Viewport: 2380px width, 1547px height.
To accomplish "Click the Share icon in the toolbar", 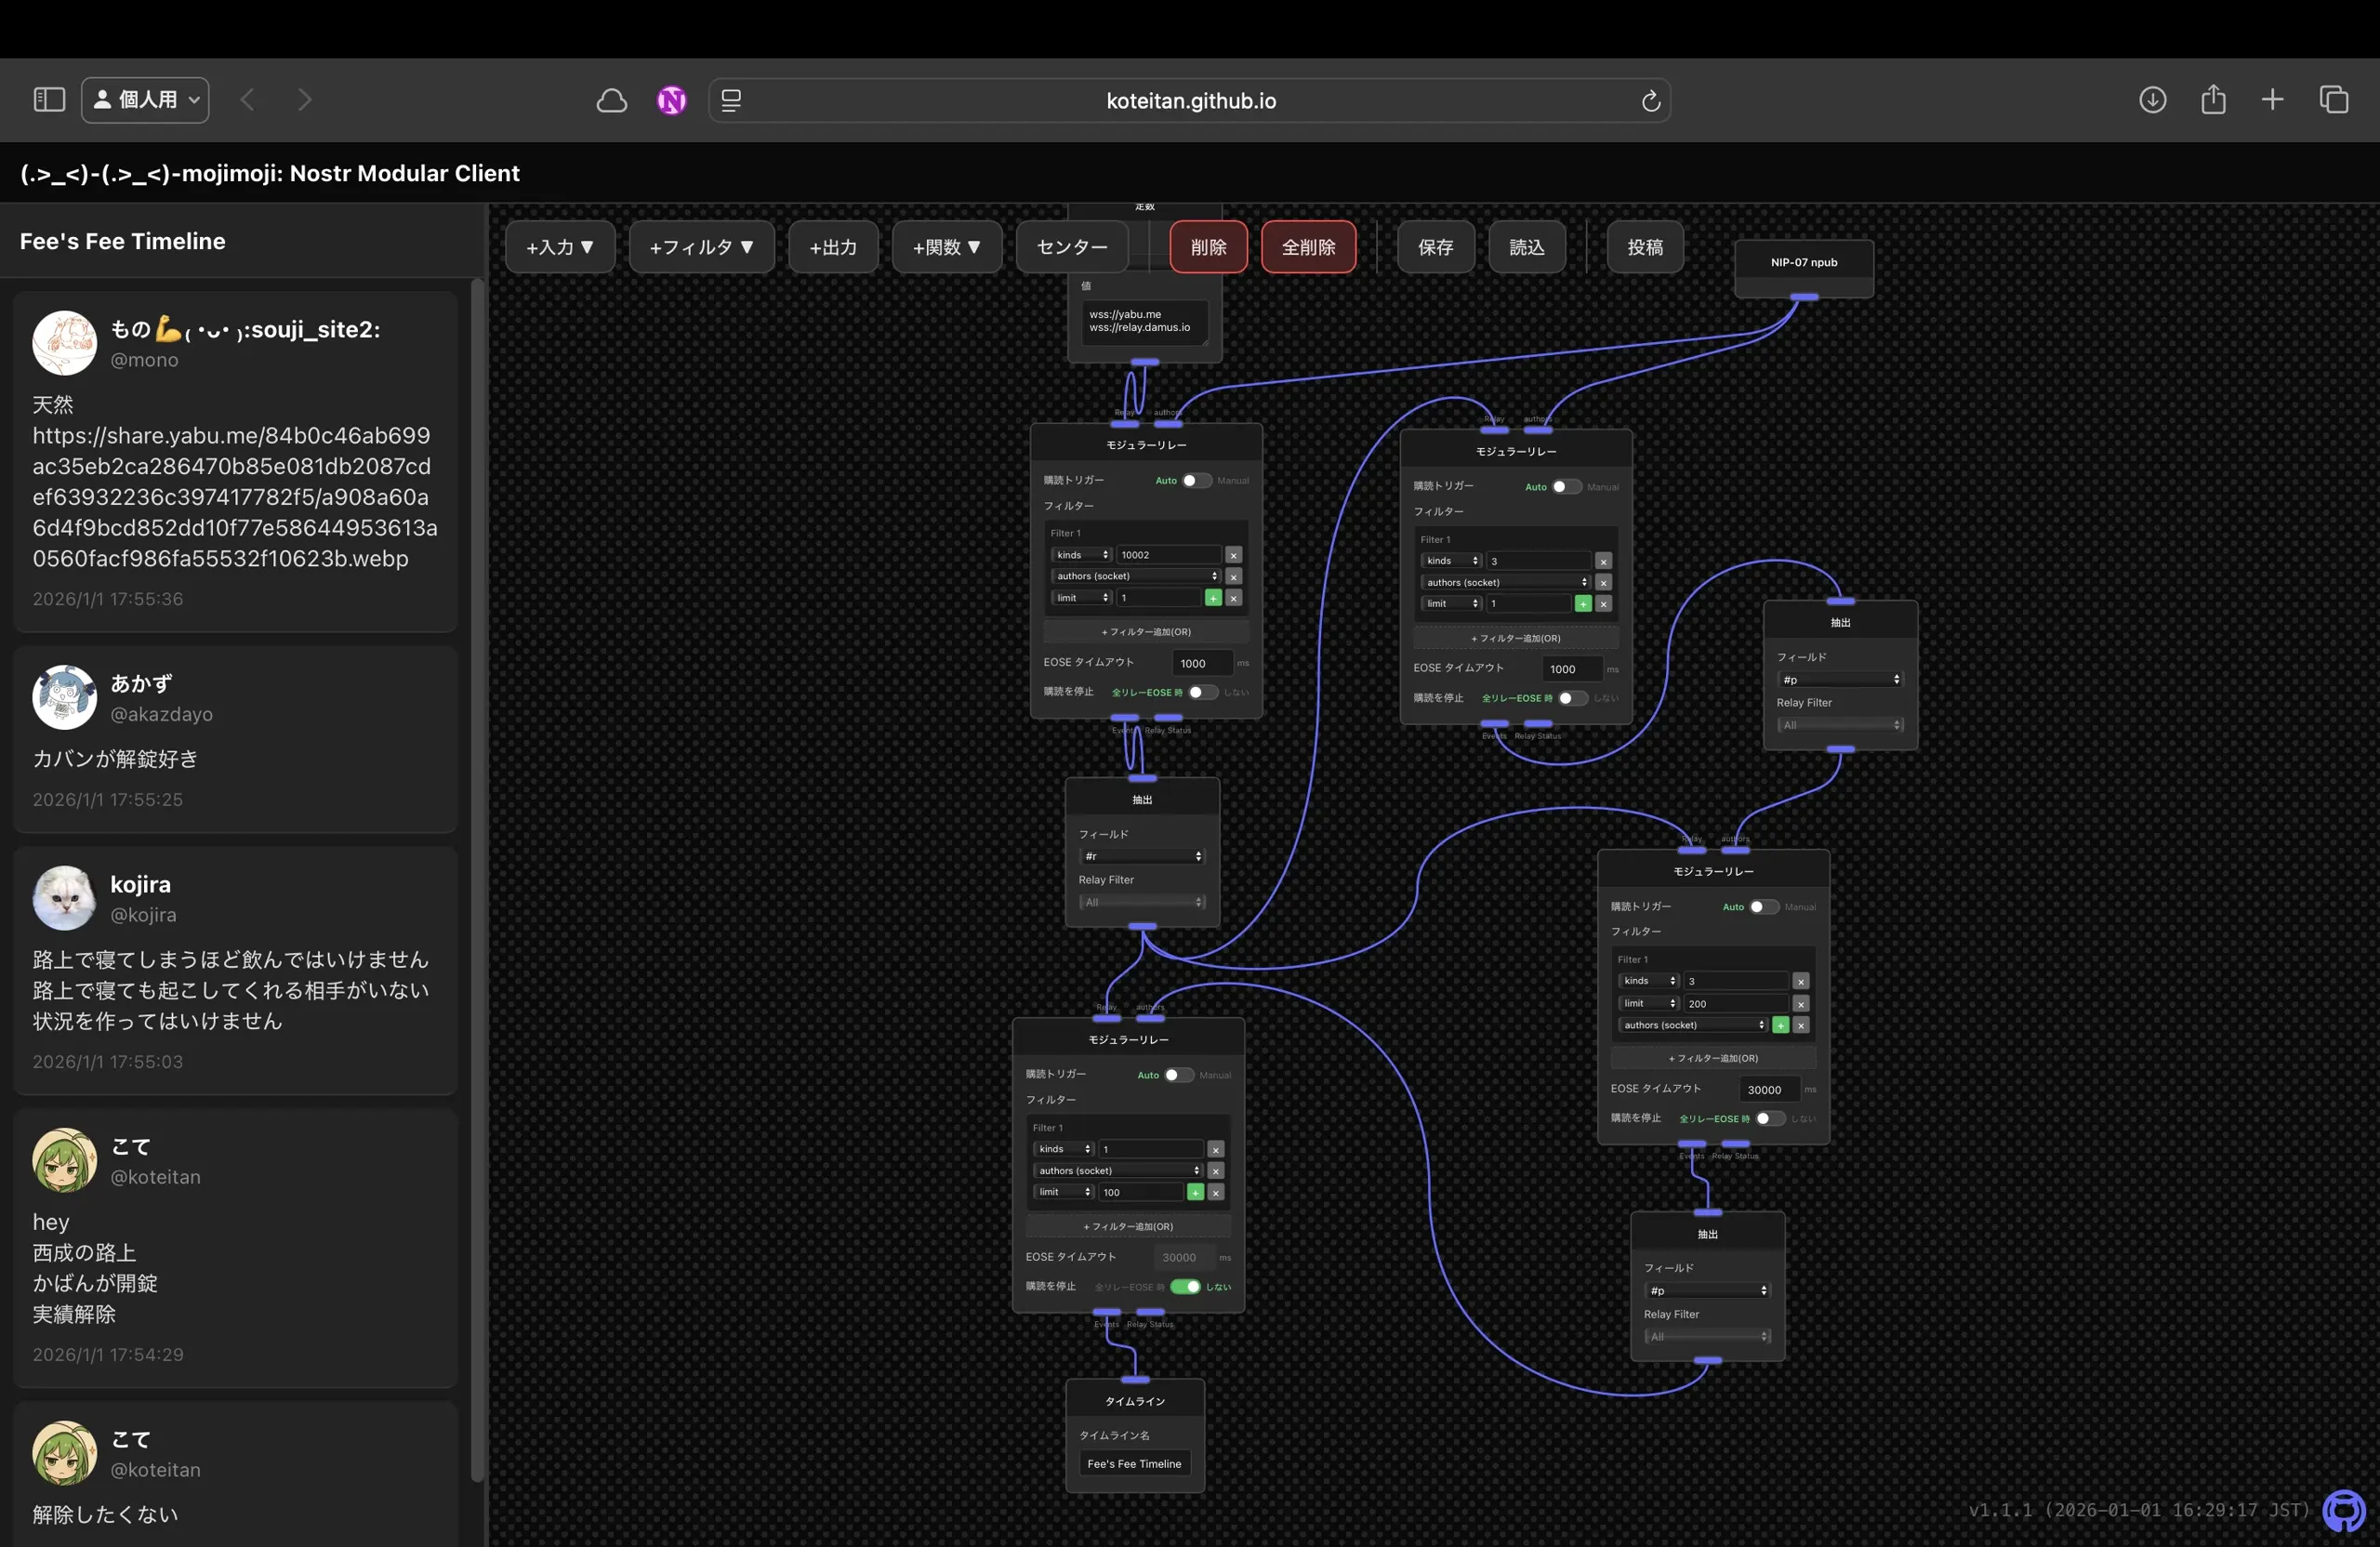I will (x=2213, y=100).
